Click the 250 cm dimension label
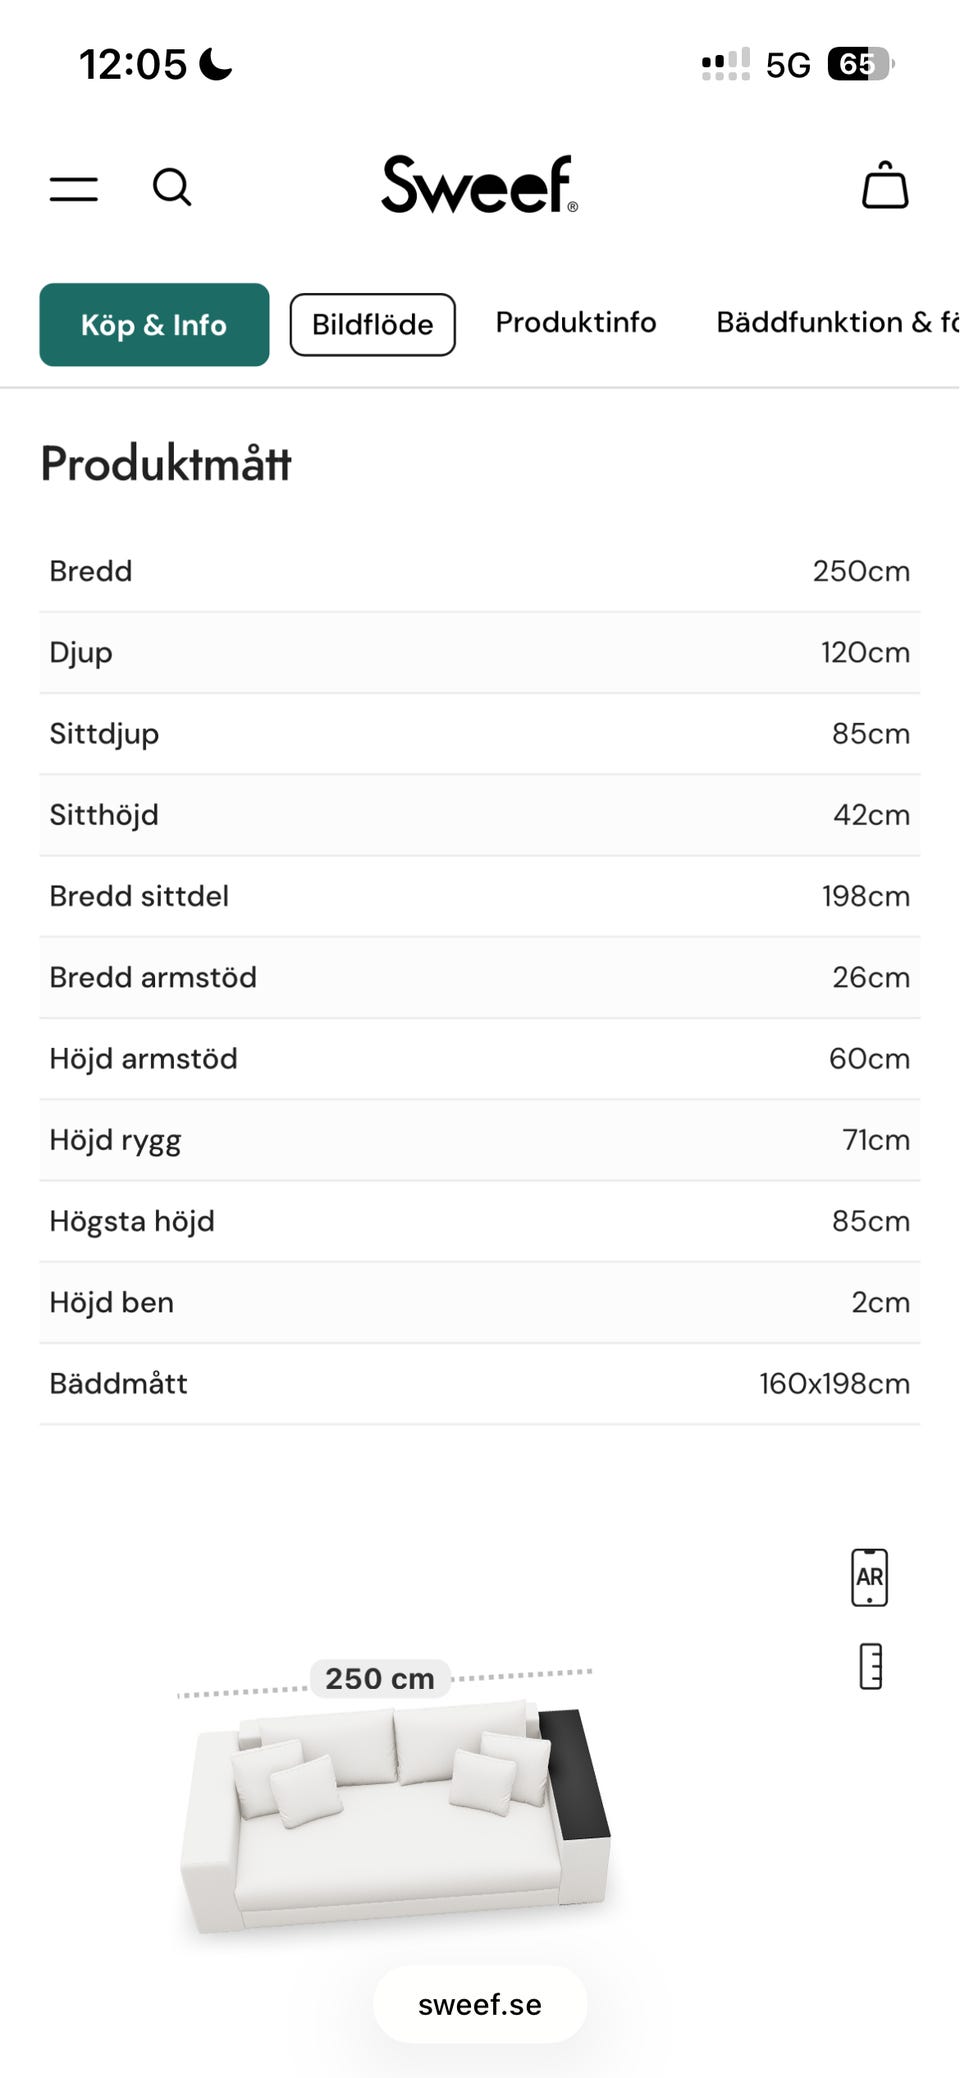The image size is (960, 2078). 380,1678
